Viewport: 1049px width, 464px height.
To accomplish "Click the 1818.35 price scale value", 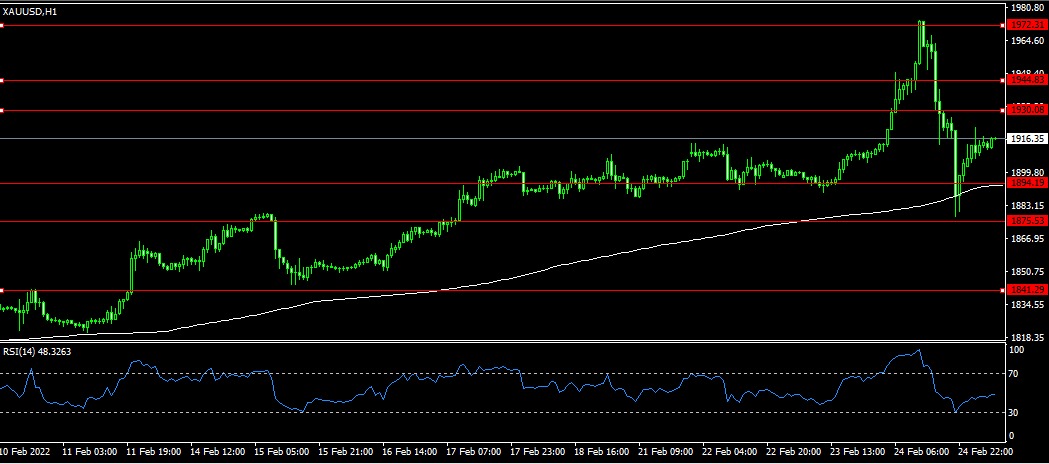I will point(1028,337).
